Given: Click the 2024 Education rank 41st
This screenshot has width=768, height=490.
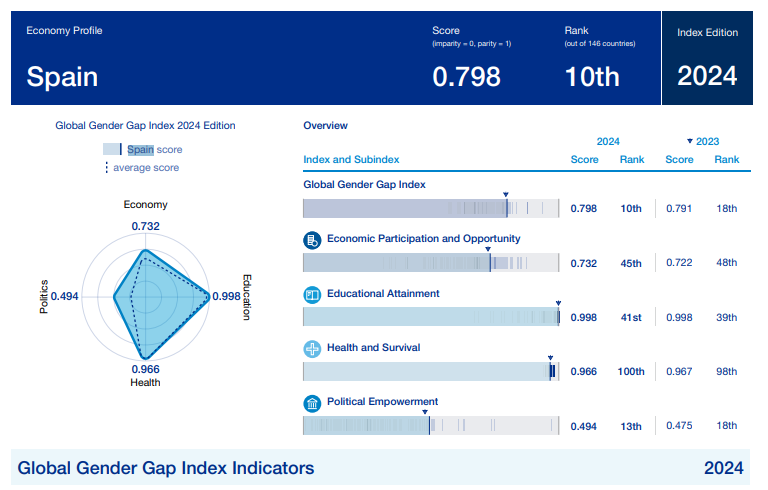Looking at the screenshot, I should coord(631,318).
